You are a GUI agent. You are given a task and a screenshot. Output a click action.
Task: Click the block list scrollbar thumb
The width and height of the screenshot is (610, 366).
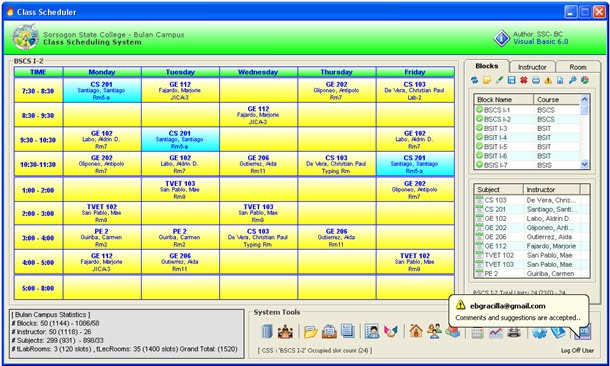click(x=584, y=109)
